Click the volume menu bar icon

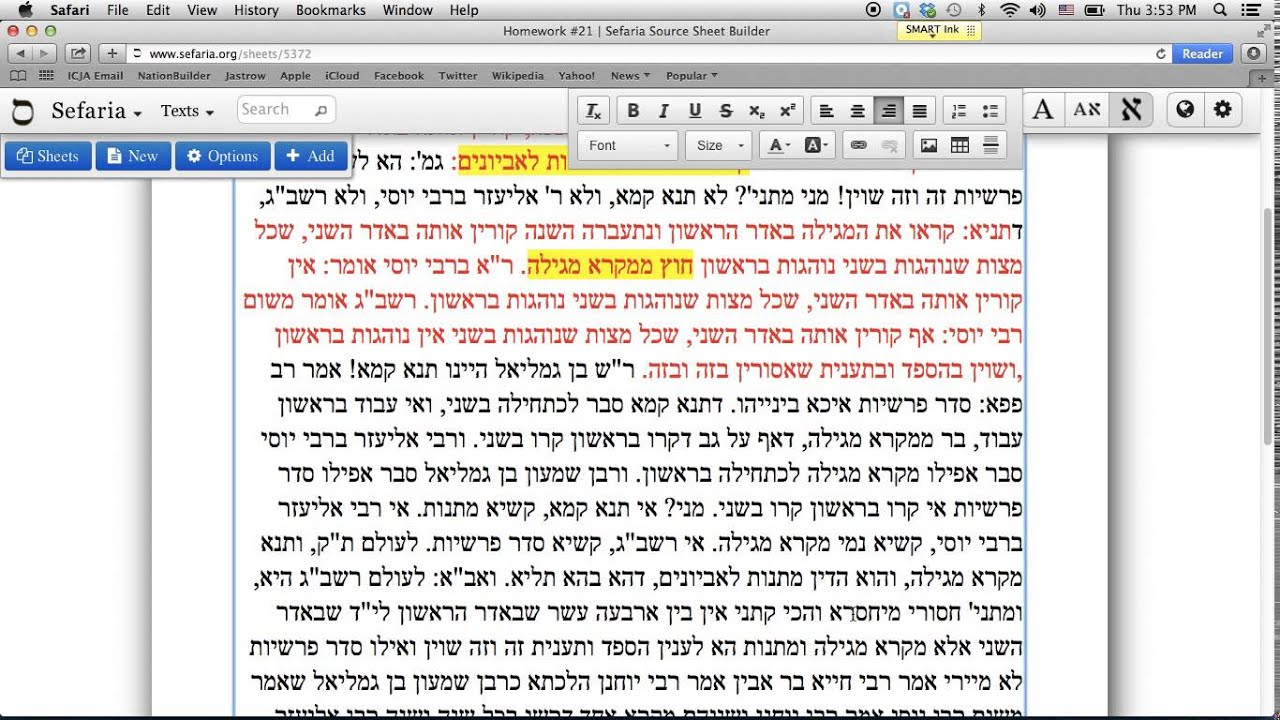click(1037, 10)
